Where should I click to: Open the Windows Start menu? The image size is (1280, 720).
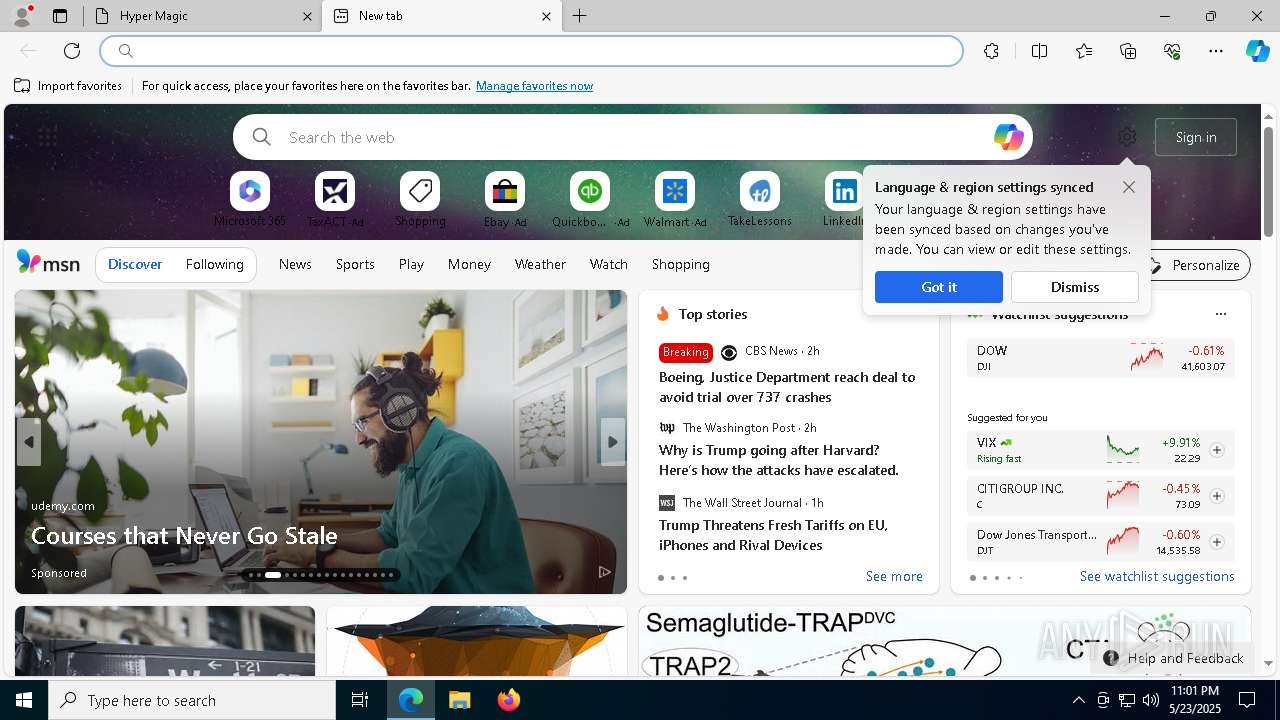tap(24, 700)
